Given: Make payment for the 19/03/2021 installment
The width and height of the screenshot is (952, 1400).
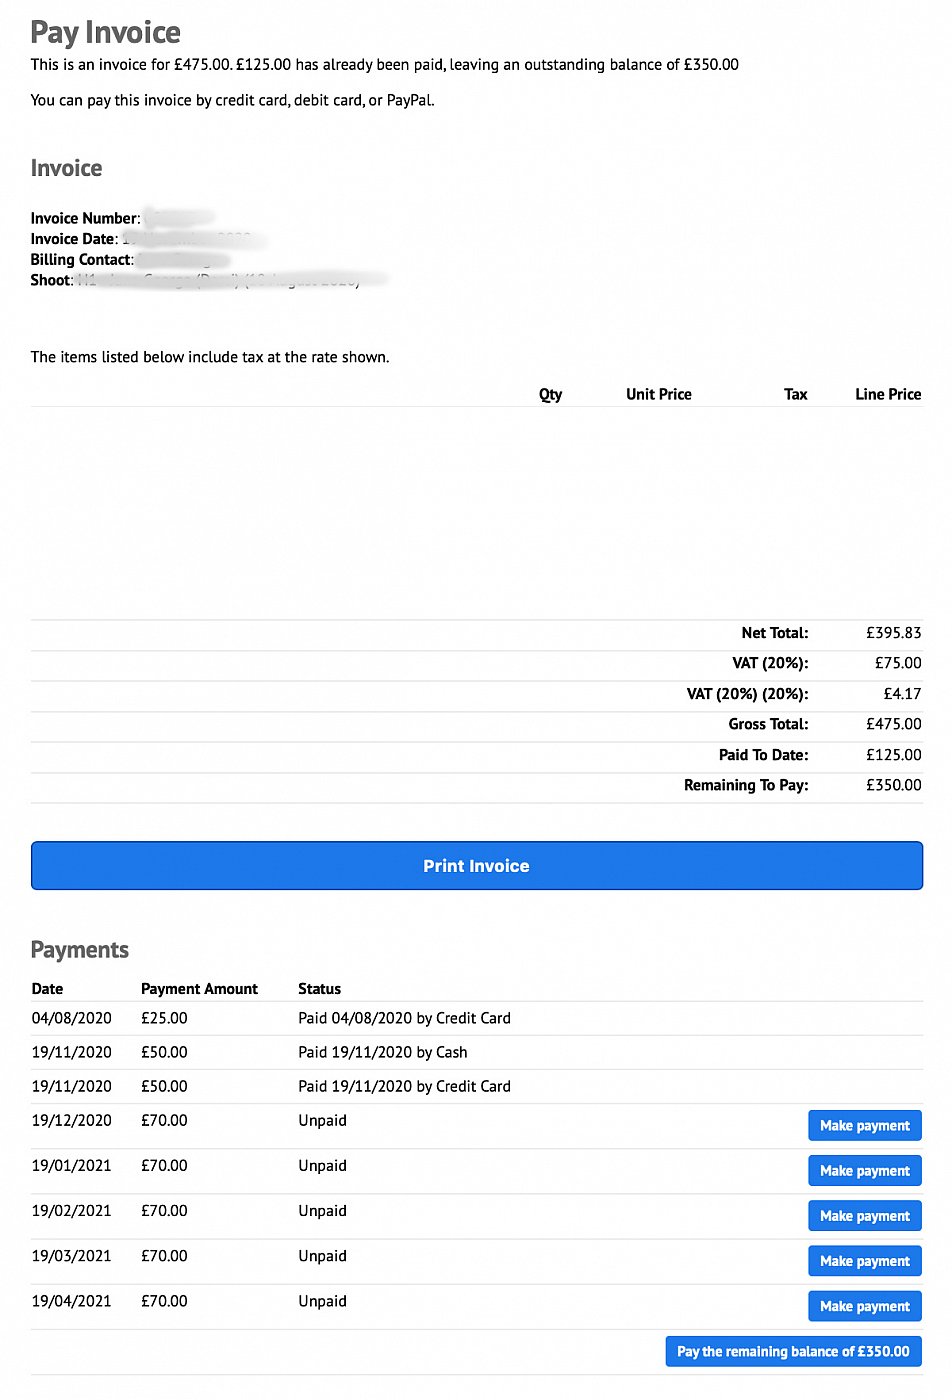Looking at the screenshot, I should (864, 1261).
